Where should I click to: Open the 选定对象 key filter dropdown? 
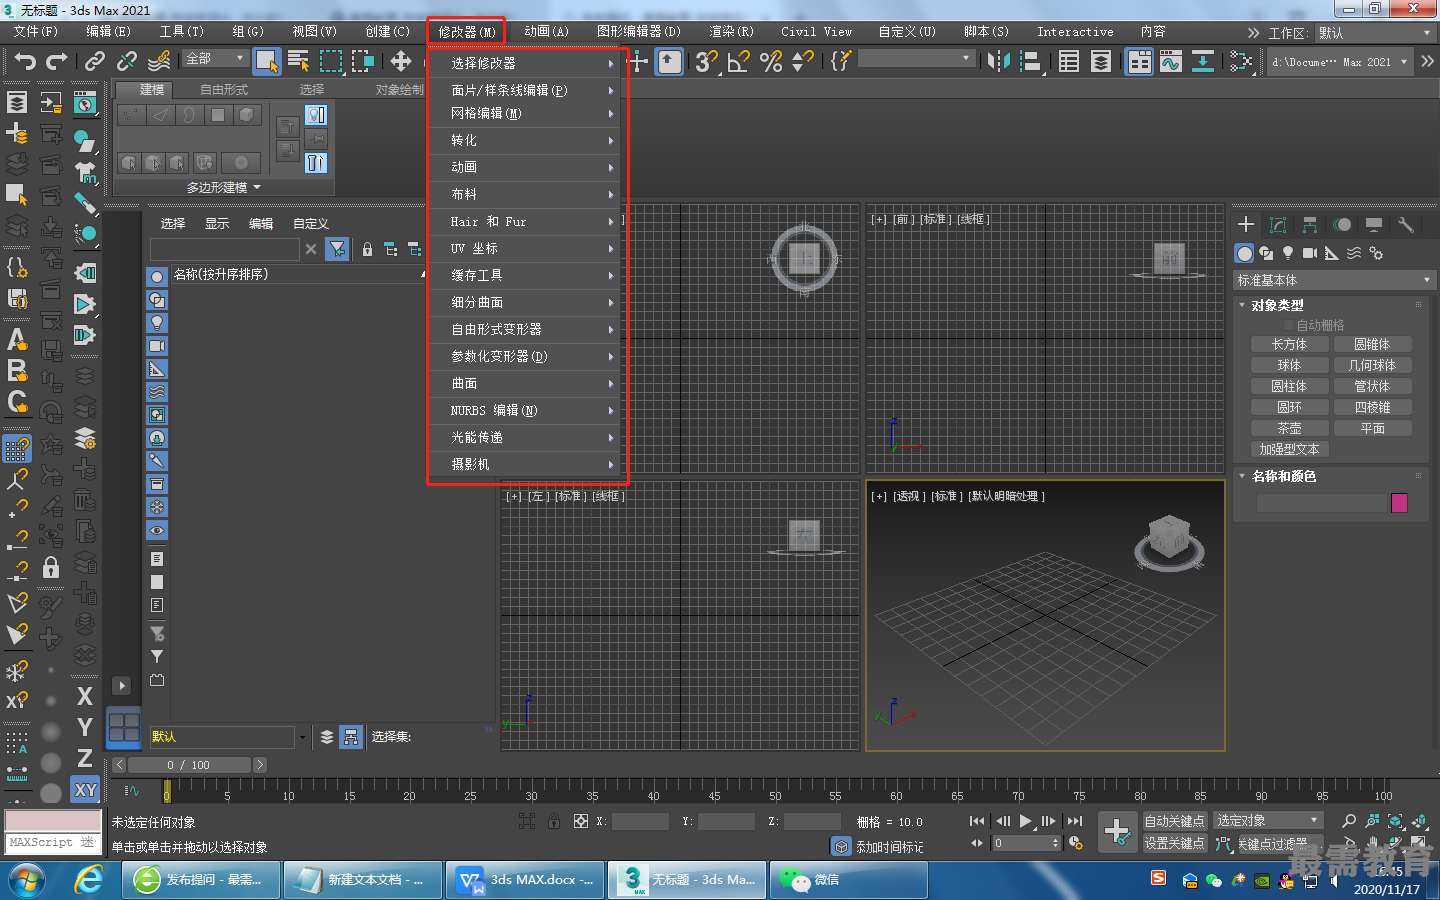pos(1269,821)
